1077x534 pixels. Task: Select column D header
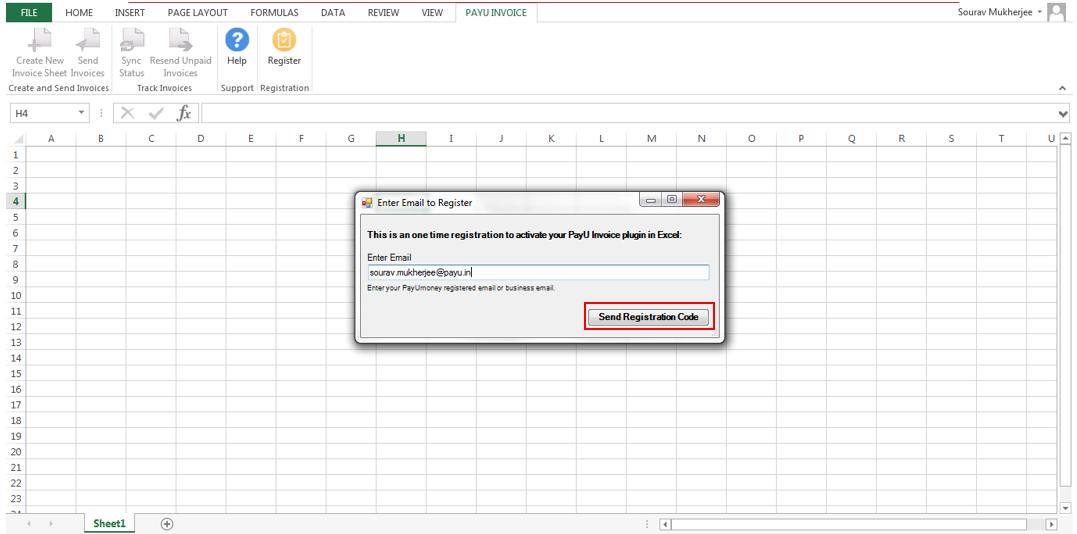(201, 139)
